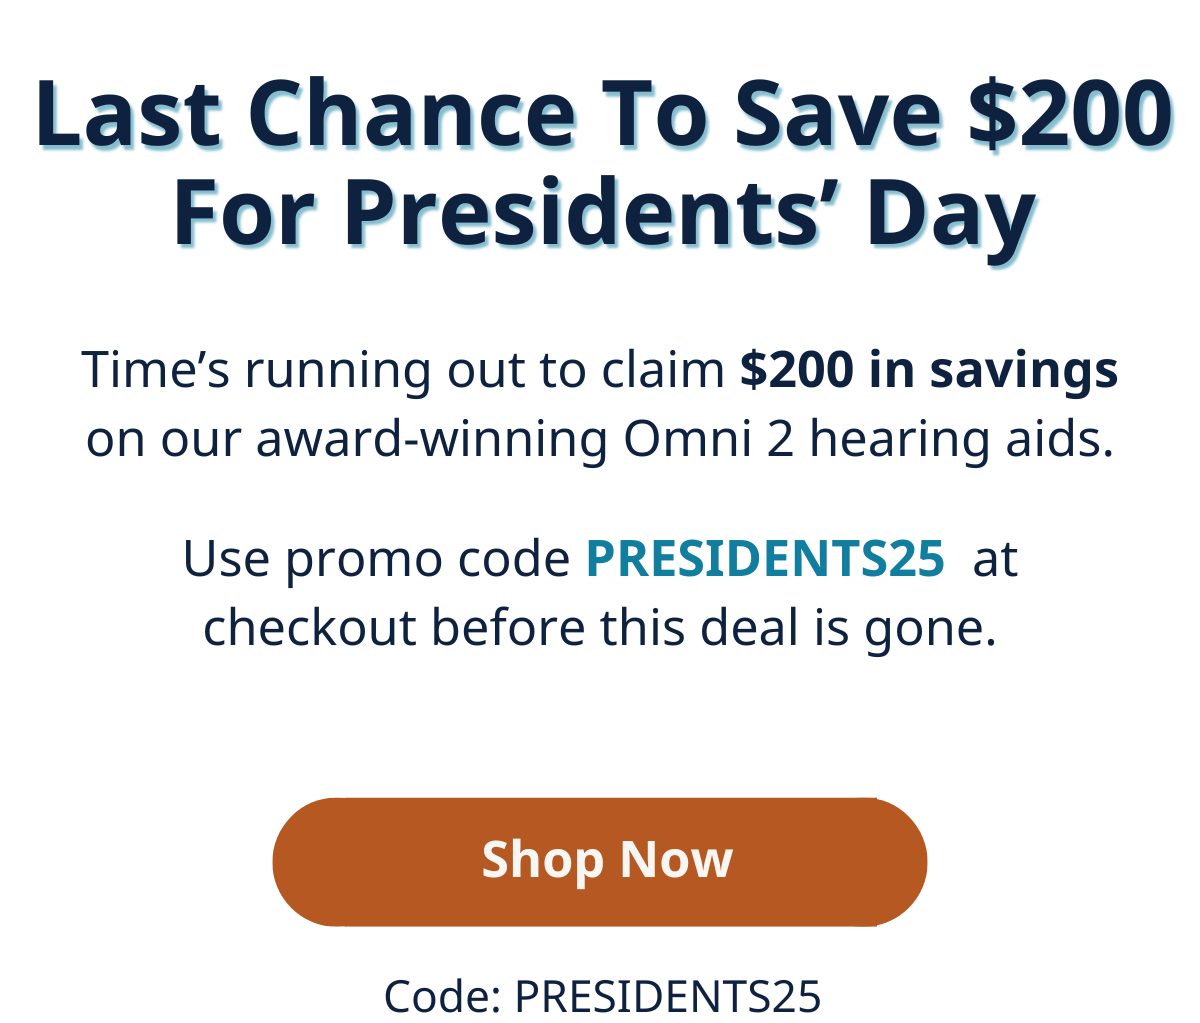Click the word at after promo code
This screenshot has height=1023, width=1200.
tap(995, 559)
